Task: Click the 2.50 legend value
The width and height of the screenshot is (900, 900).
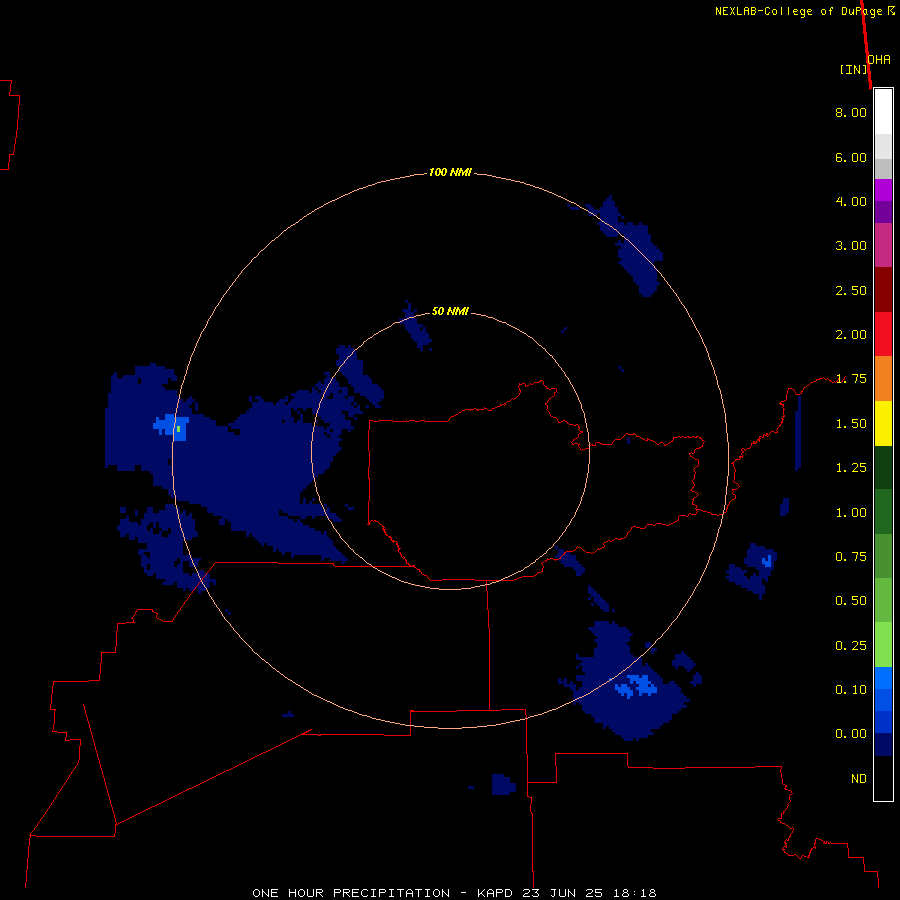Action: 851,290
